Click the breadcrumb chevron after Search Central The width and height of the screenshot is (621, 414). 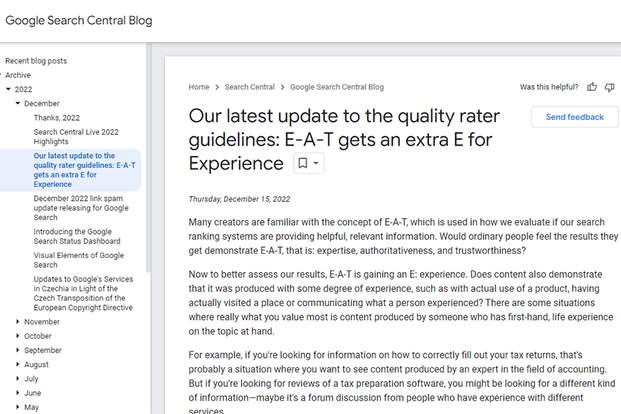coord(282,87)
